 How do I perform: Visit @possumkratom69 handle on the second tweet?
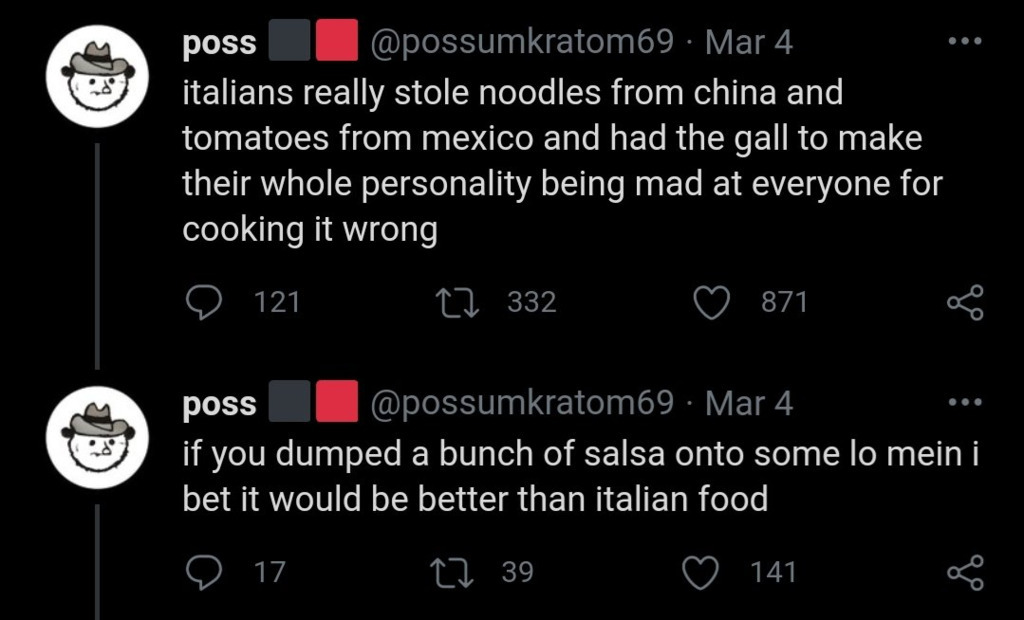[x=521, y=404]
